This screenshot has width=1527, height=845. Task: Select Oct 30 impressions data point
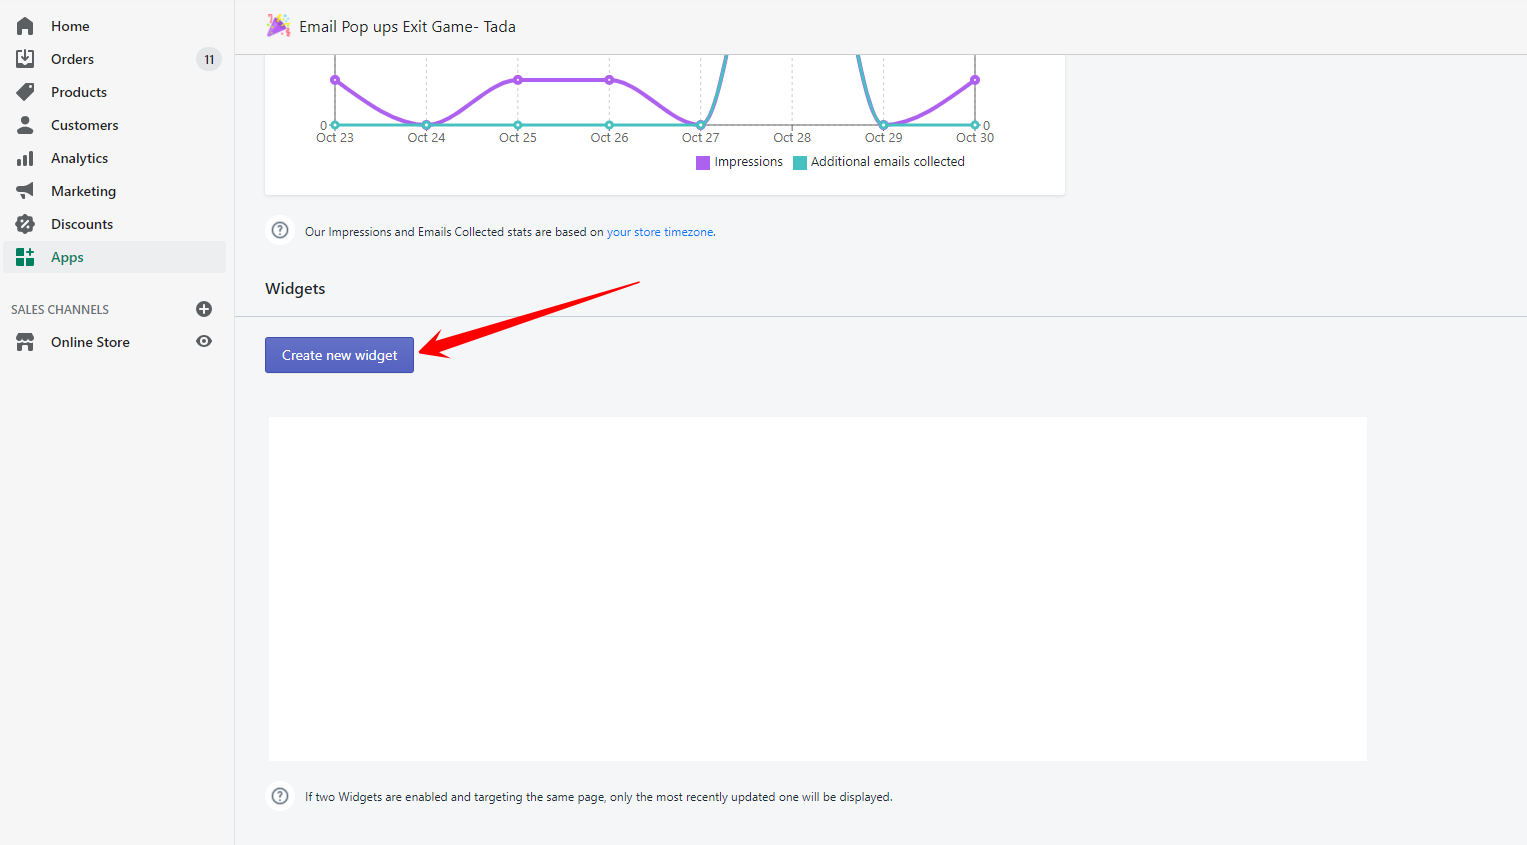[x=975, y=80]
